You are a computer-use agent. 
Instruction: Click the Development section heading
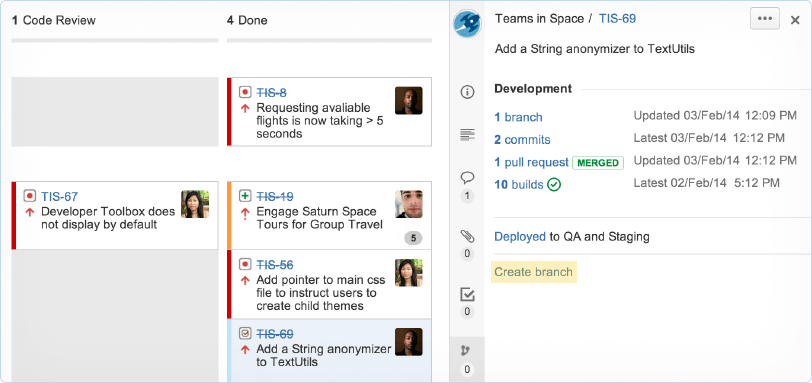tap(533, 89)
